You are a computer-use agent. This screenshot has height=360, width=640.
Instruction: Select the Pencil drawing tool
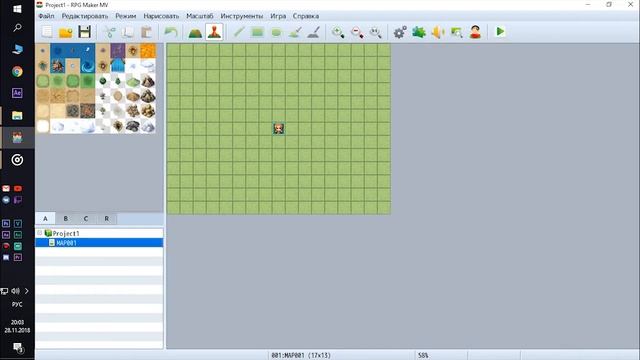coord(239,32)
